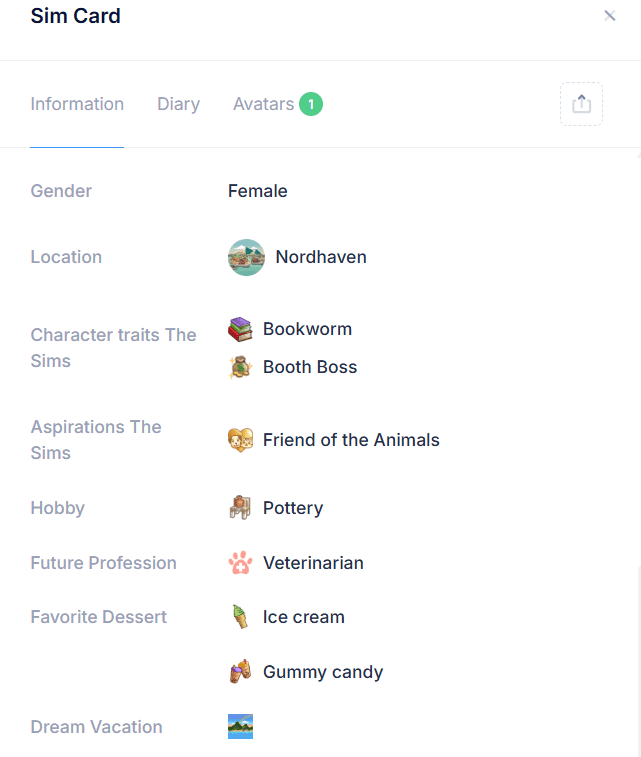Click the Friend of the Animals text
Screen dimensions: 641x757
(x=351, y=440)
